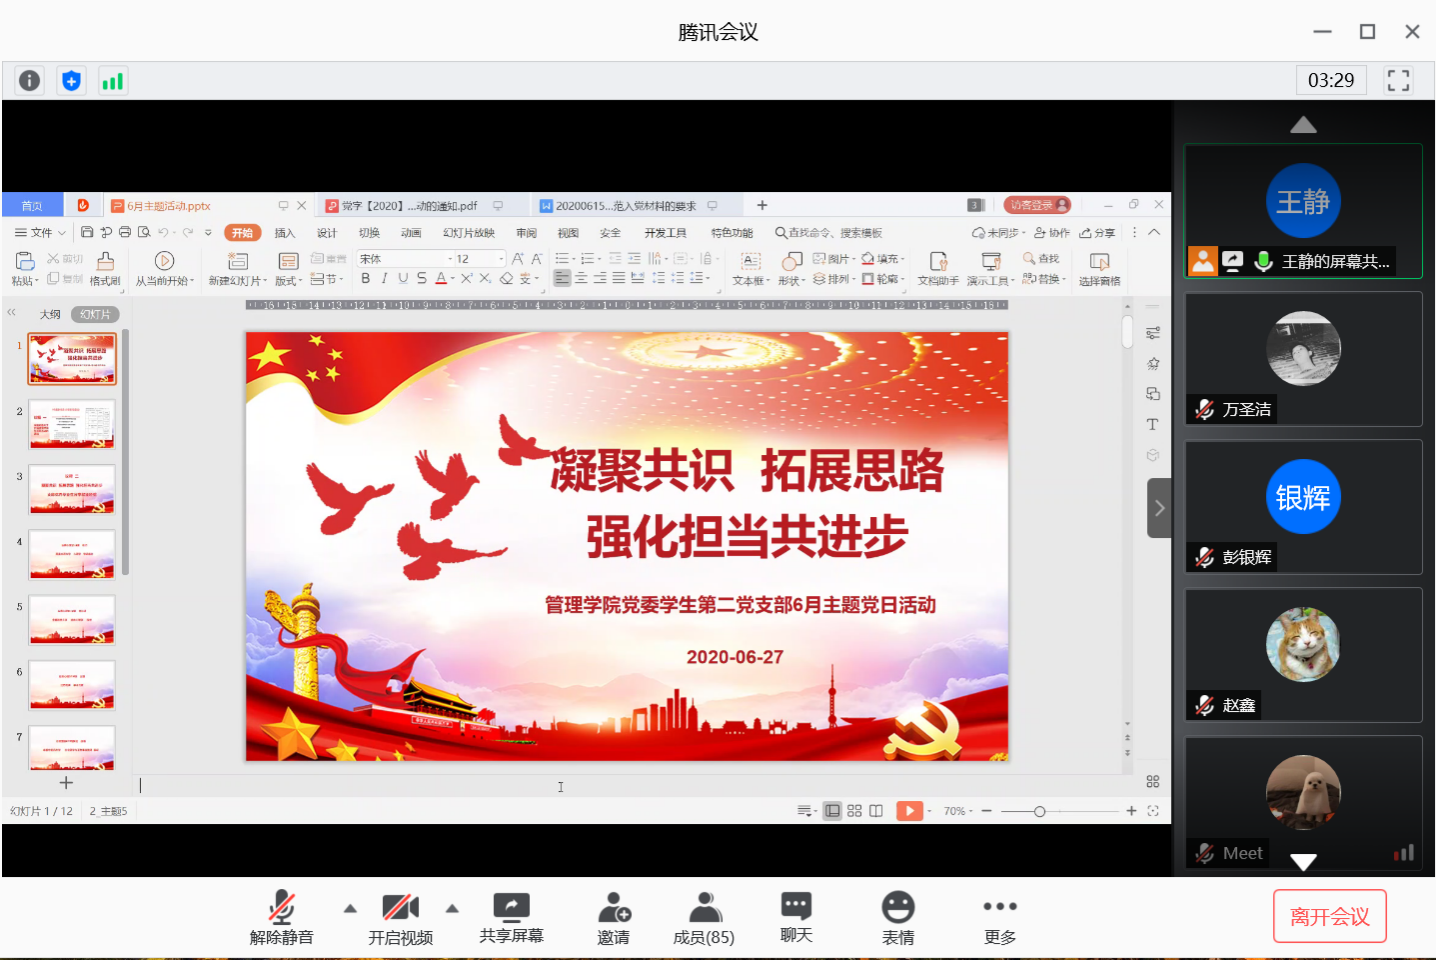The image size is (1437, 960).
Task: Add slide with plus below thumbnails
Action: [66, 783]
